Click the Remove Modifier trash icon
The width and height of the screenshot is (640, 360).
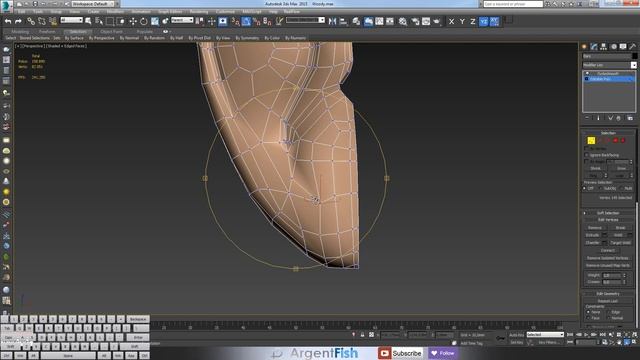(619, 118)
